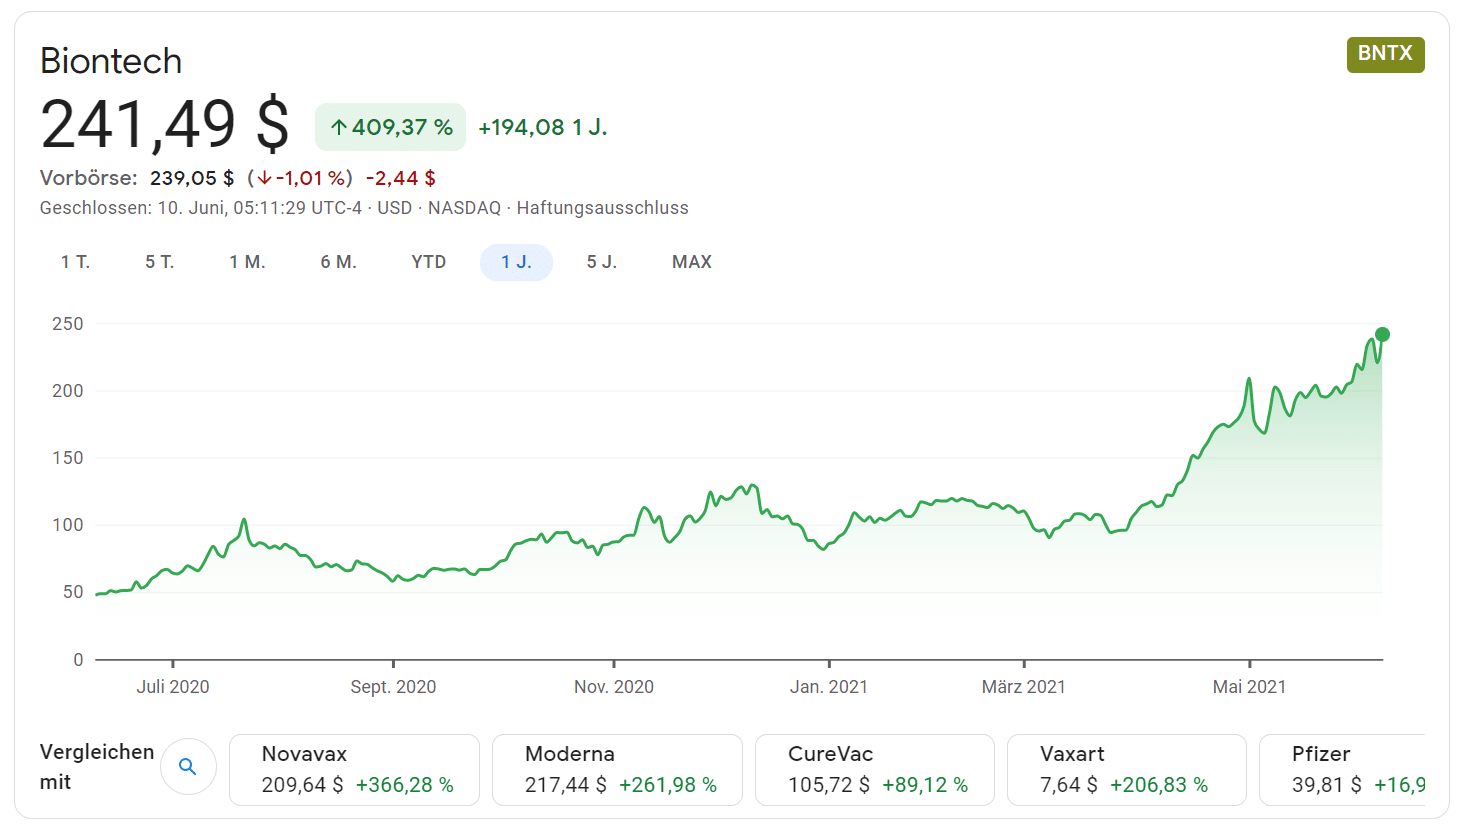Image resolution: width=1464 pixels, height=825 pixels.
Task: Open the Haftungsausschluss disclaimer link
Action: [x=602, y=208]
